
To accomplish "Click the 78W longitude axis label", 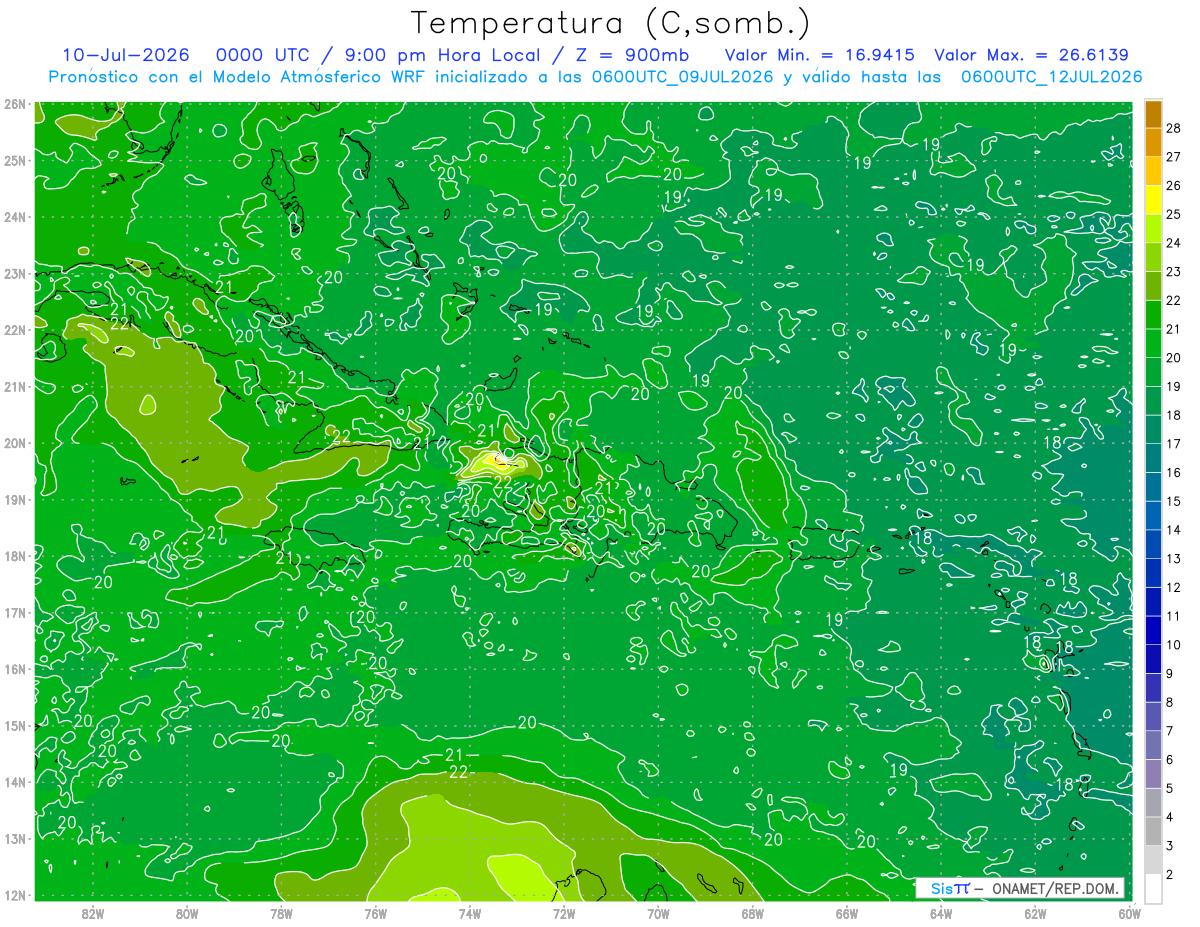I will coord(281,912).
